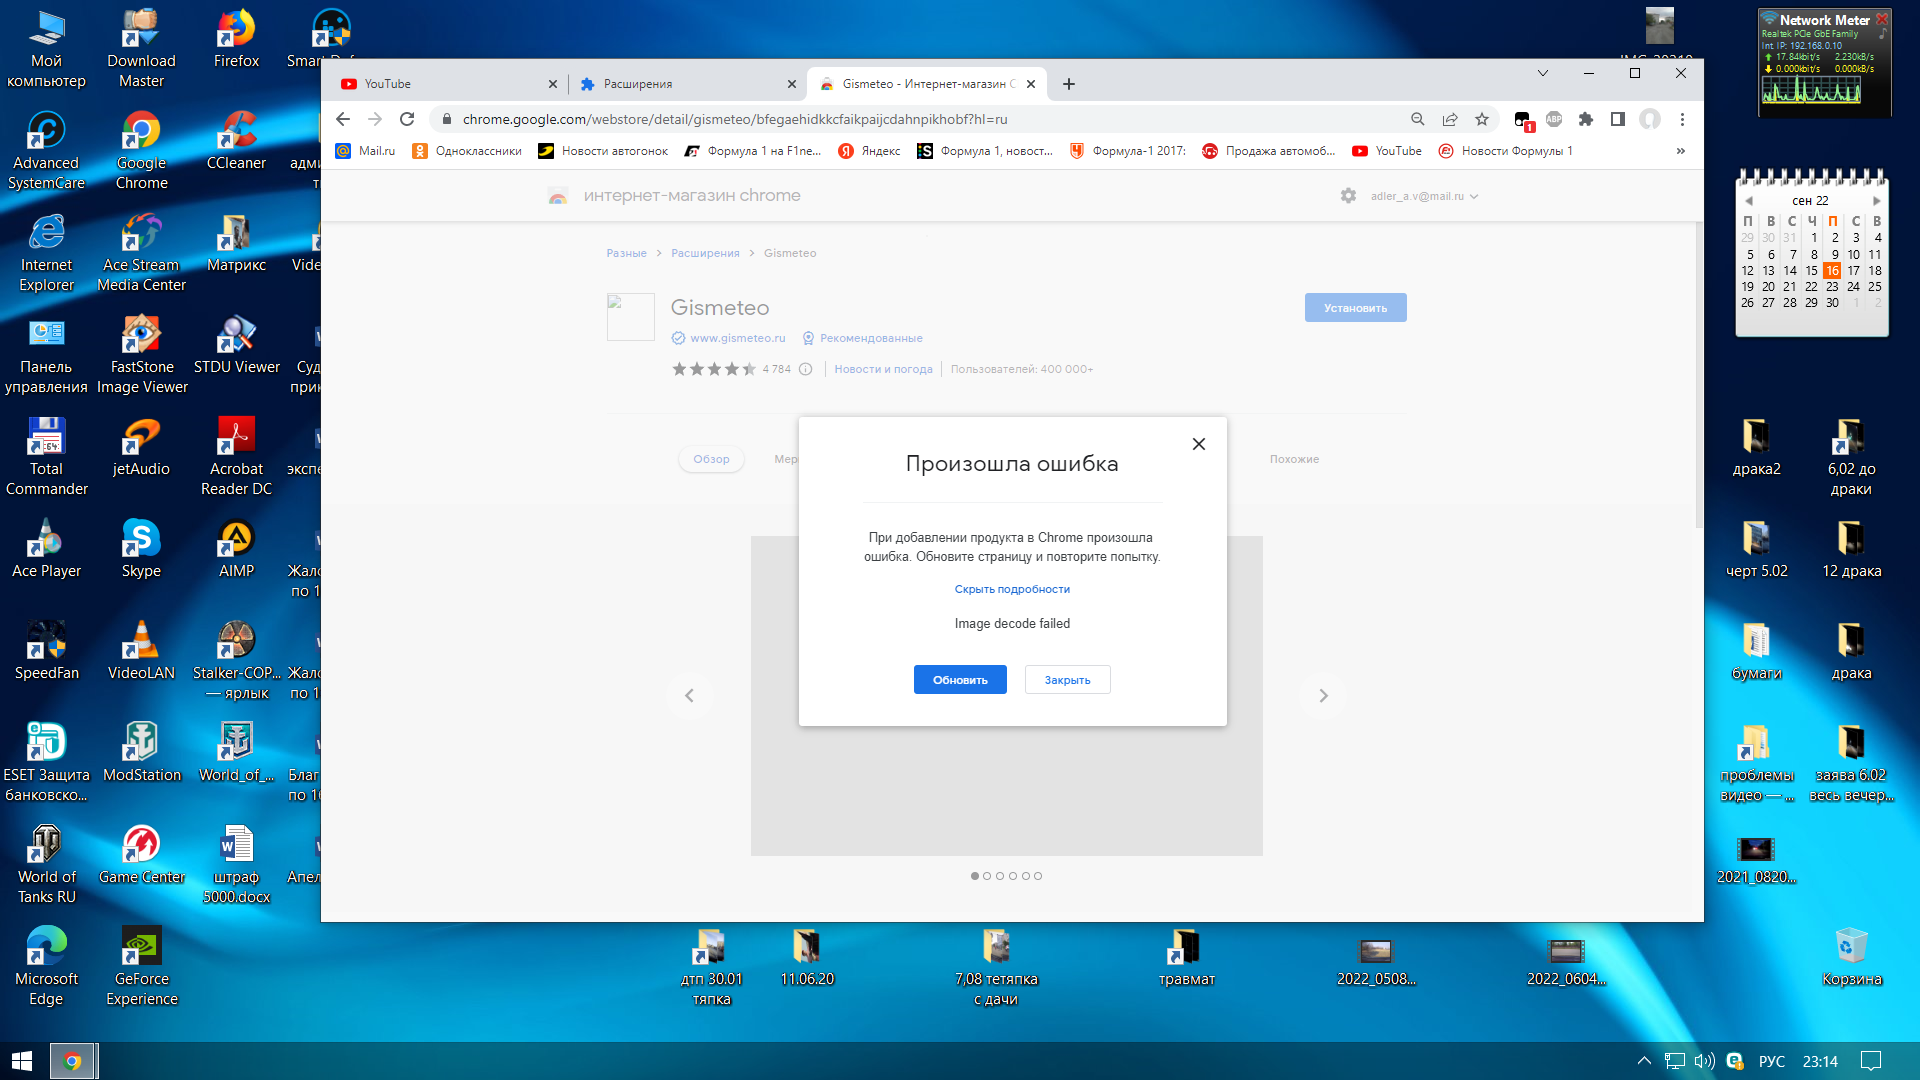Go back to previous page
The height and width of the screenshot is (1080, 1920).
(343, 119)
